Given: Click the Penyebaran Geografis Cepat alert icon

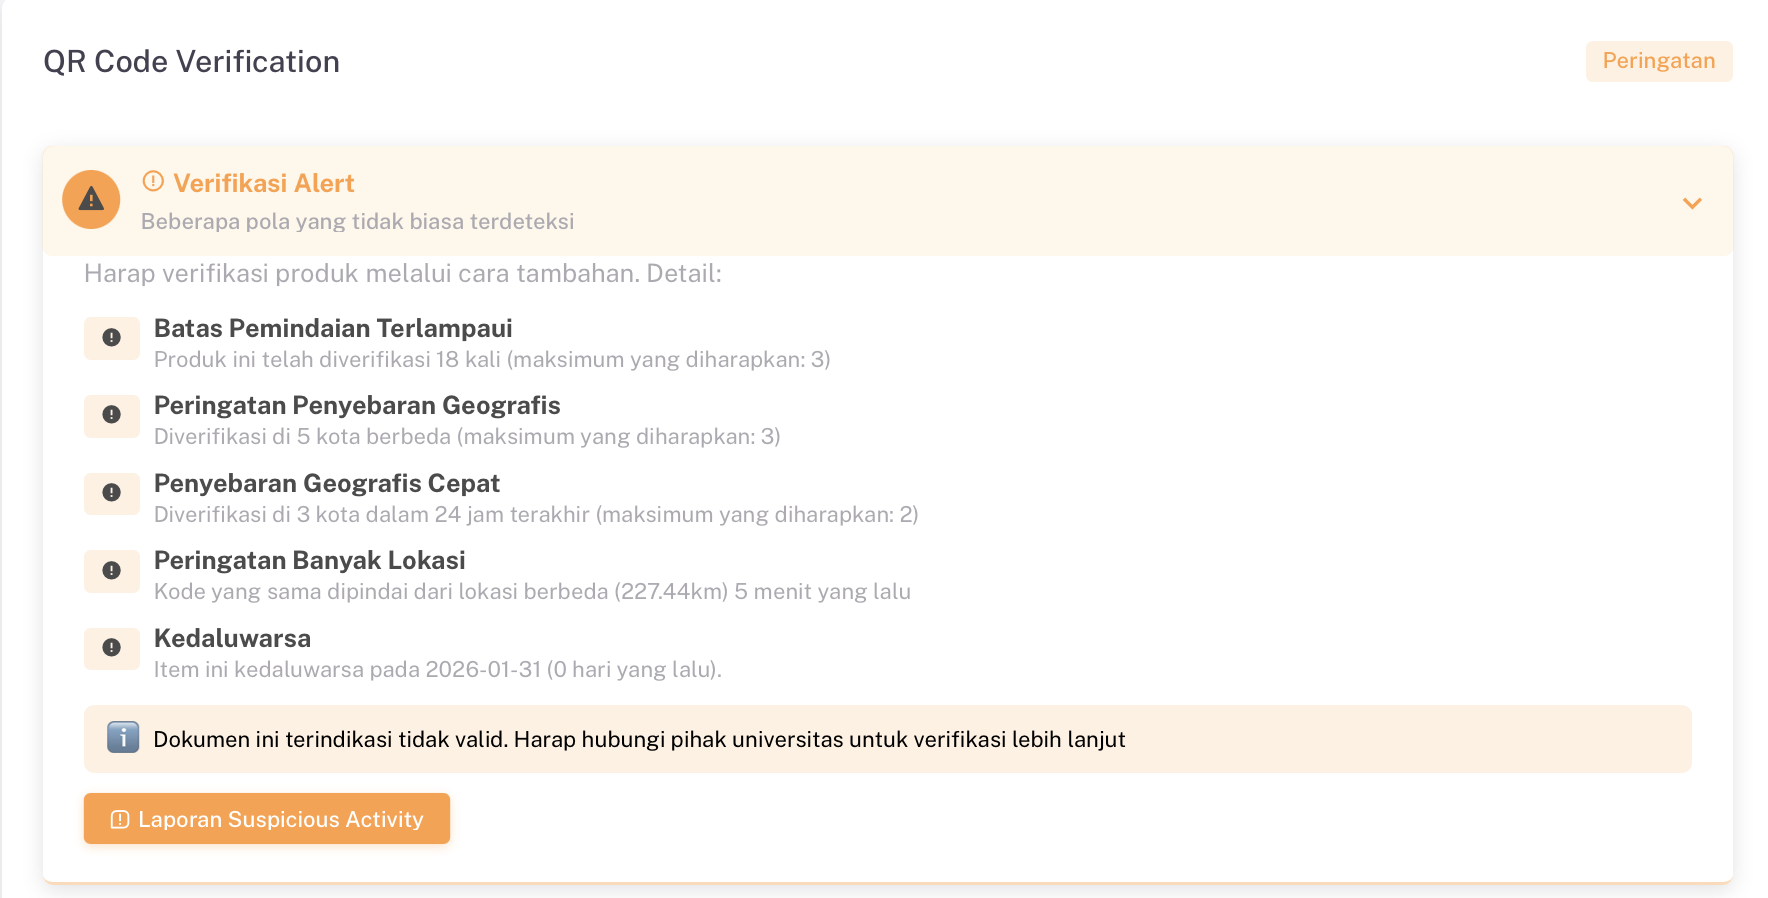Looking at the screenshot, I should coord(112,493).
